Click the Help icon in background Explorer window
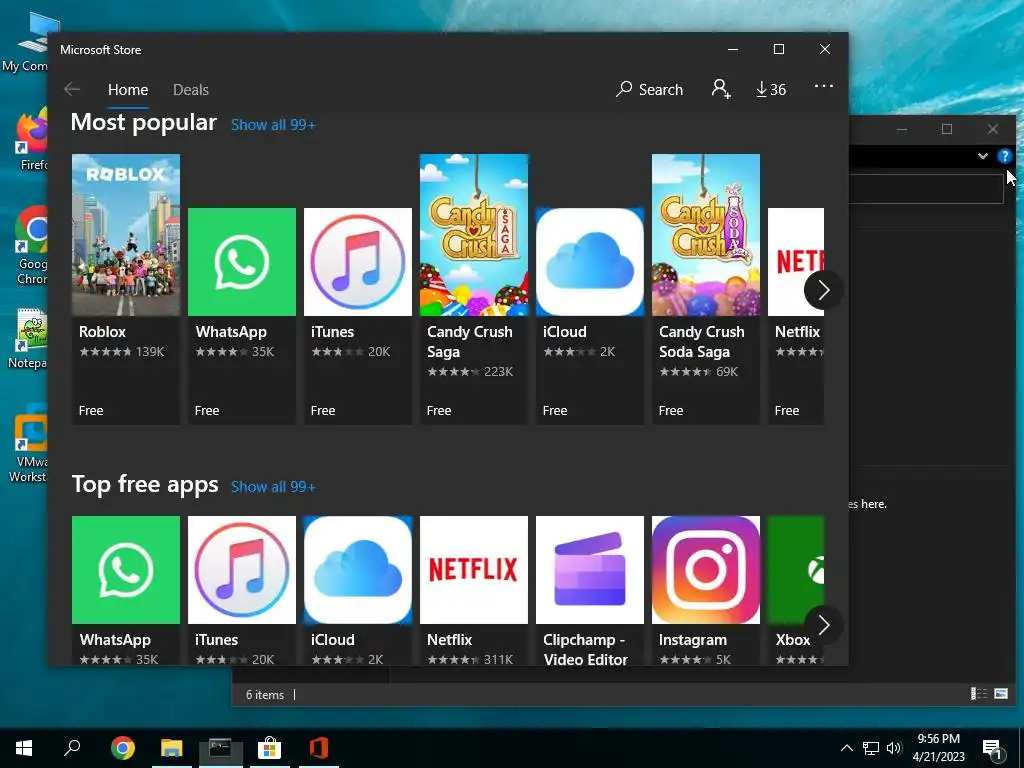This screenshot has width=1024, height=768. (x=1004, y=156)
